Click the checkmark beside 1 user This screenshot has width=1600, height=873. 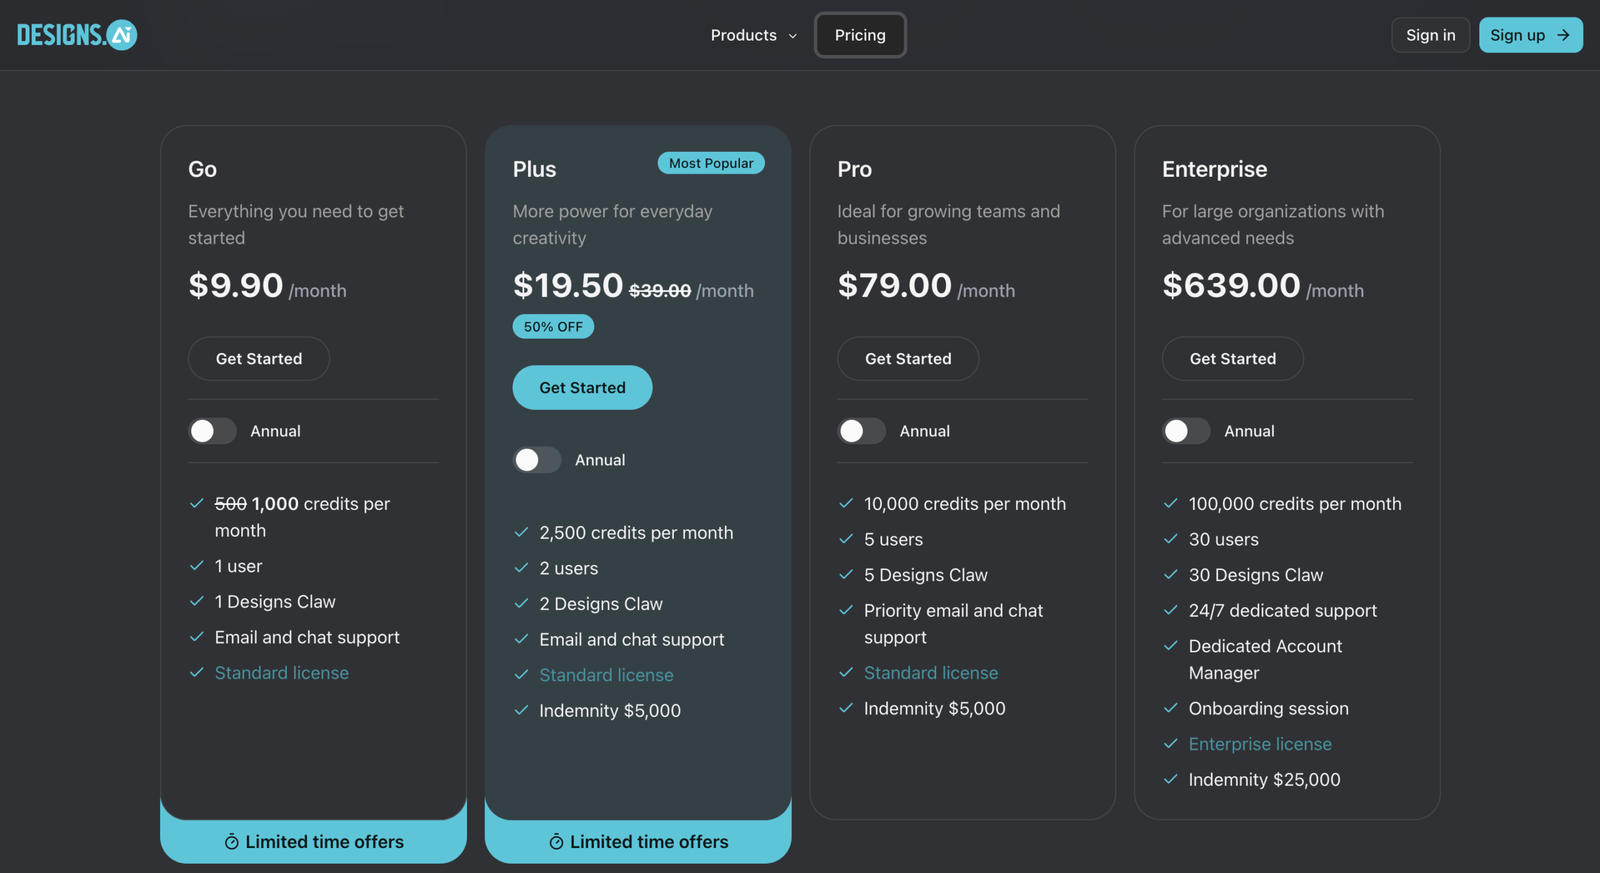[197, 566]
